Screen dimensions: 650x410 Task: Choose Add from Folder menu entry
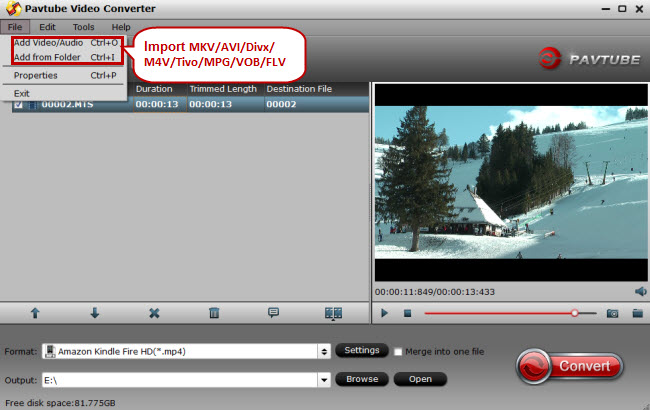[x=66, y=57]
